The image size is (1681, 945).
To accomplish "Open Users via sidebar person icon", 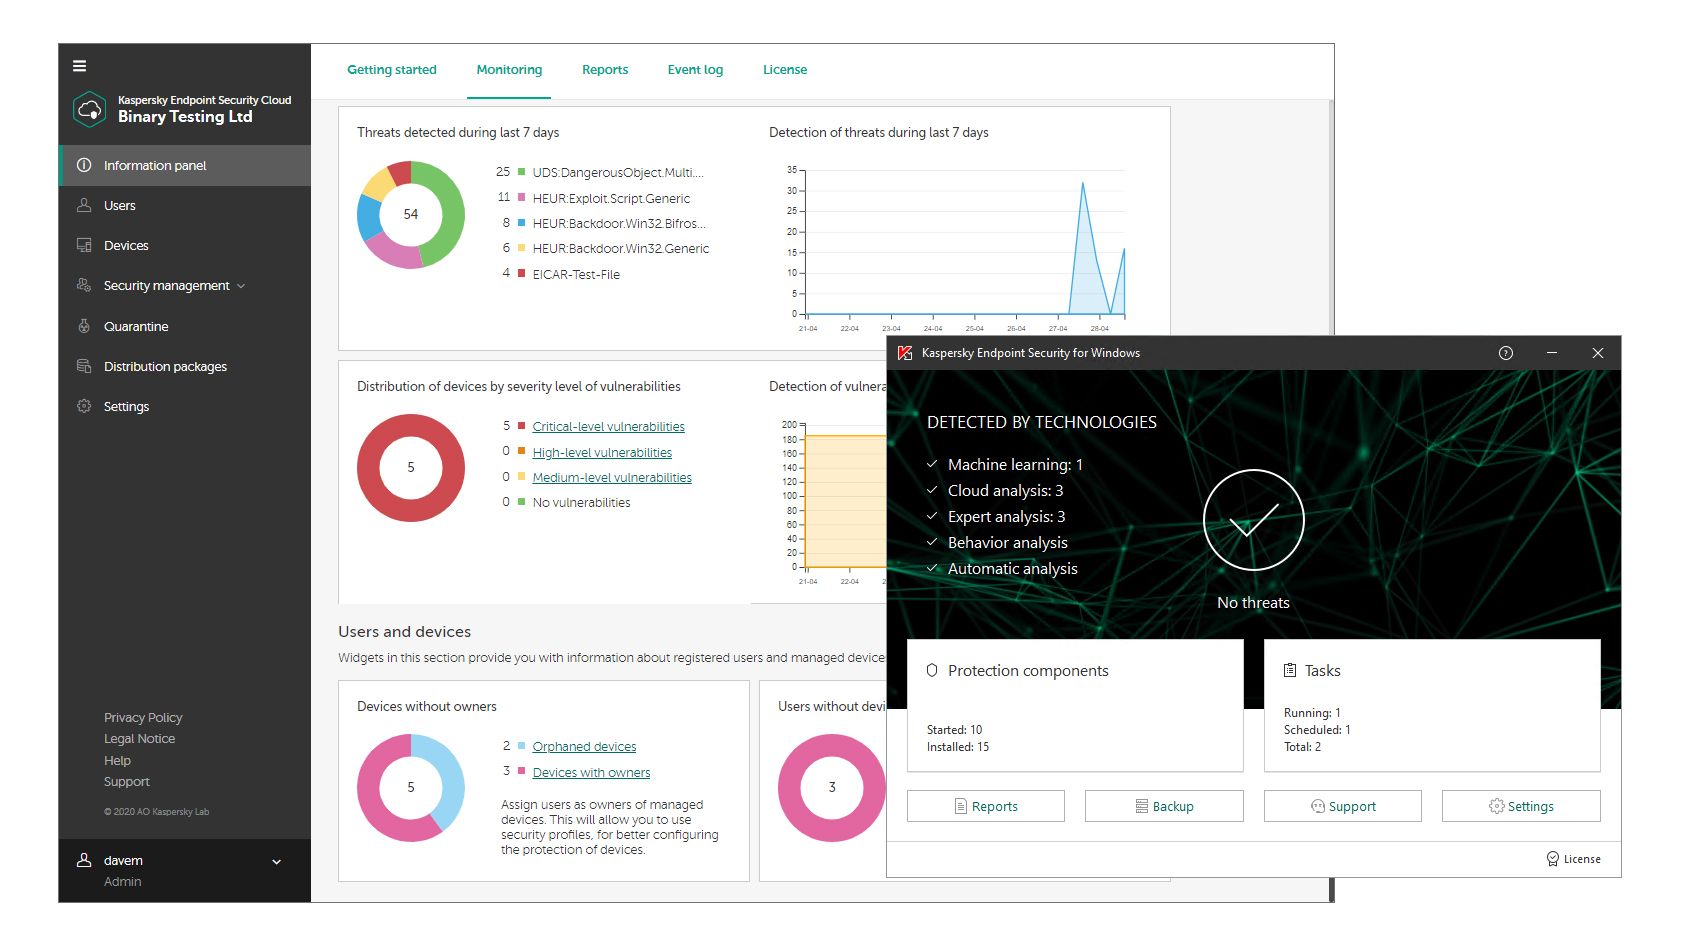I will point(84,205).
